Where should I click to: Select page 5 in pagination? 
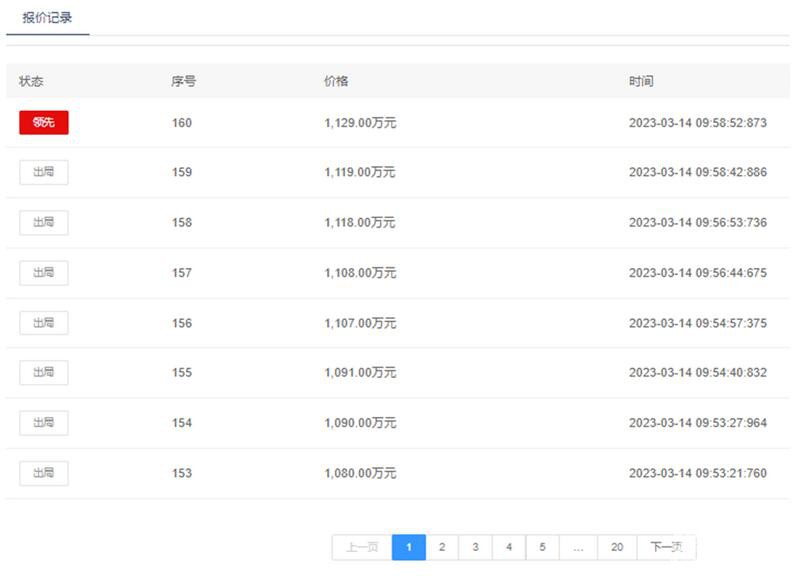coord(542,547)
